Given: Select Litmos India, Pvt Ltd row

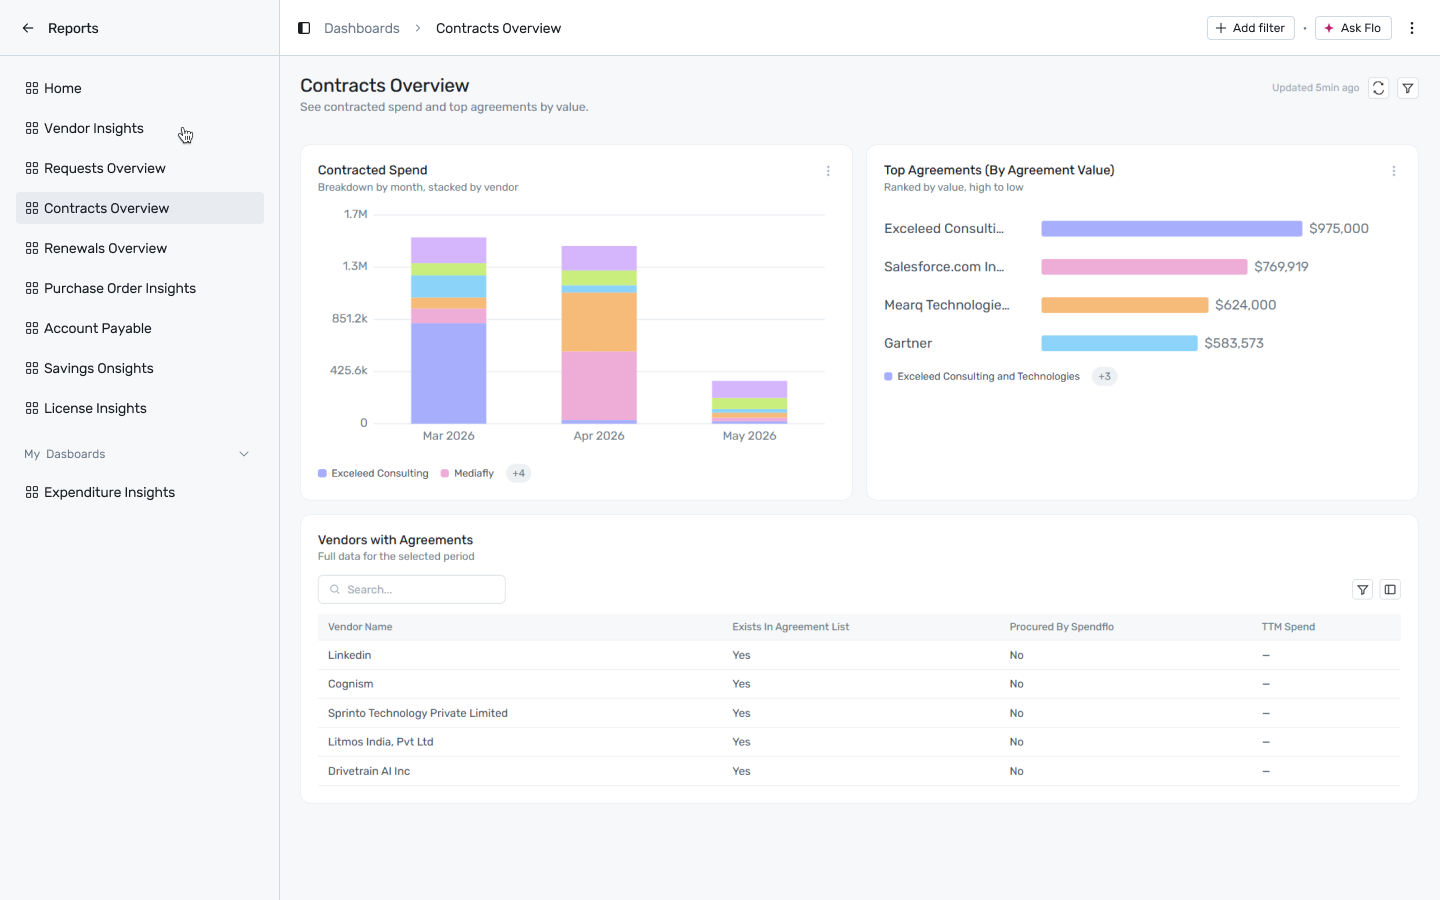Looking at the screenshot, I should [859, 742].
